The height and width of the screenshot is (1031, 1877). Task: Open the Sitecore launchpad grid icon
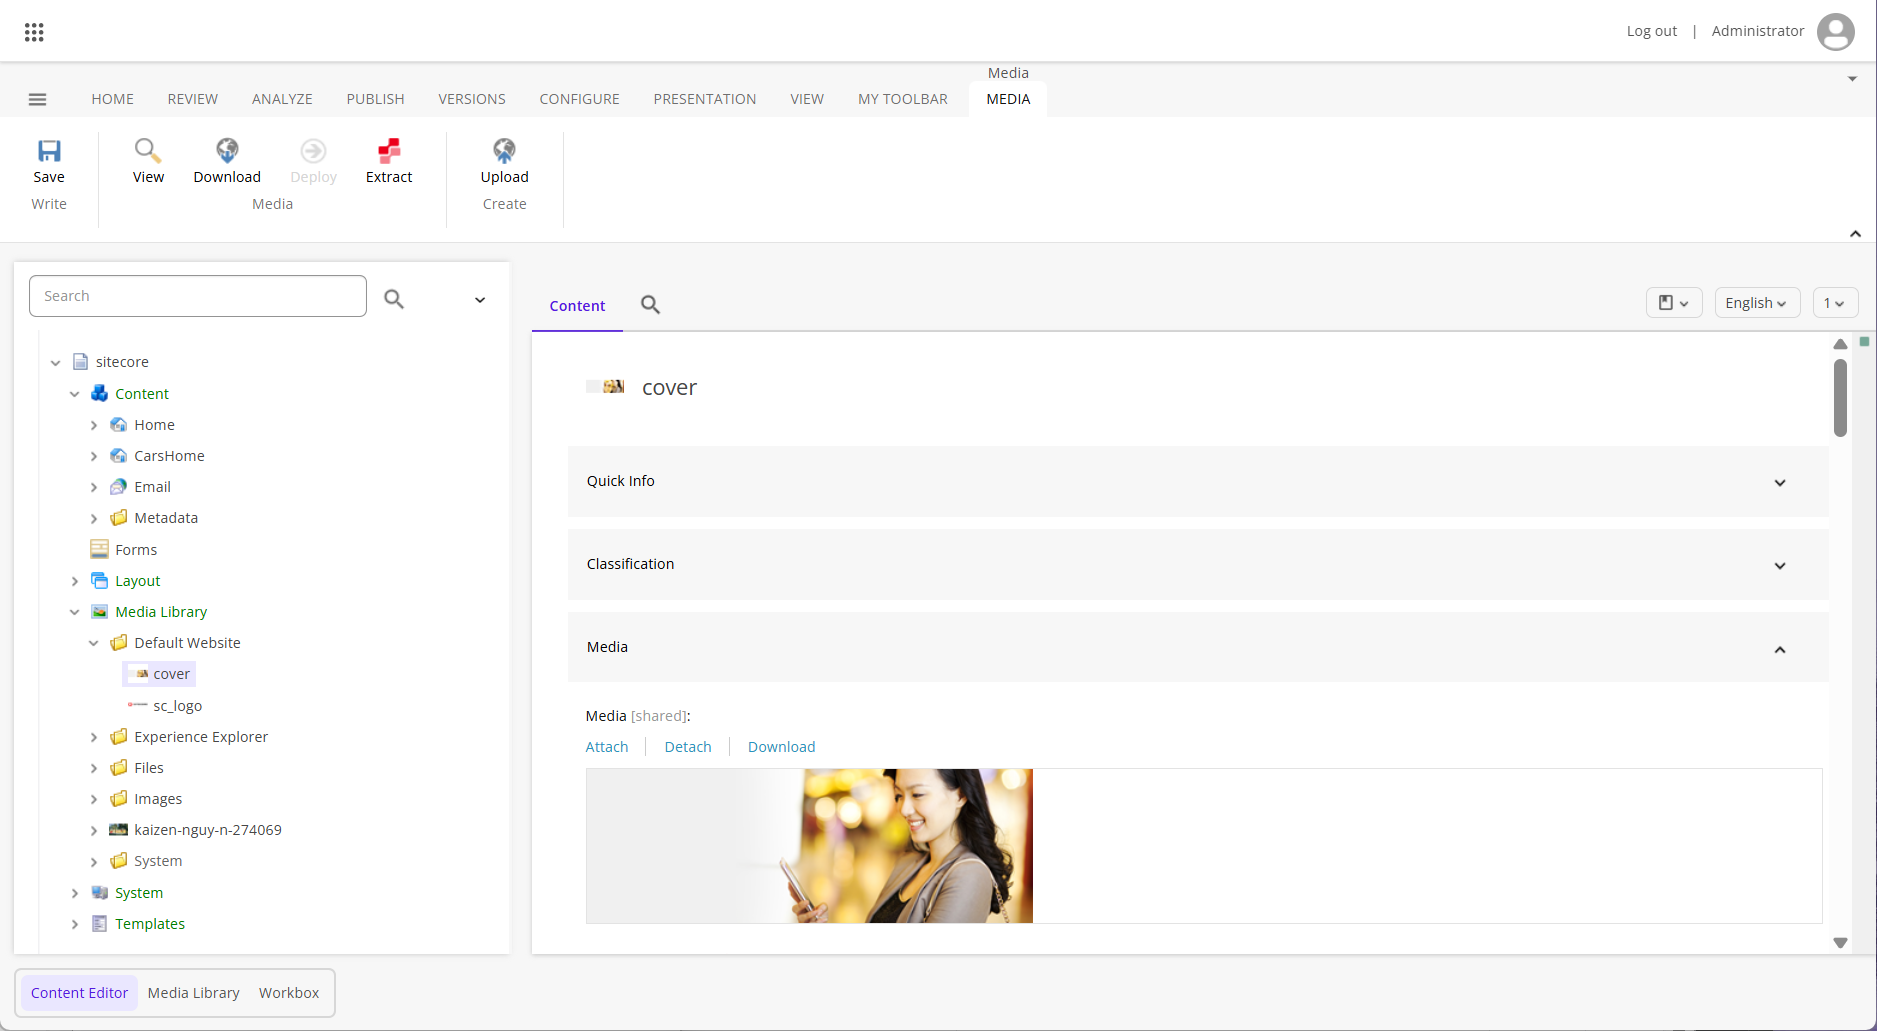tap(34, 32)
